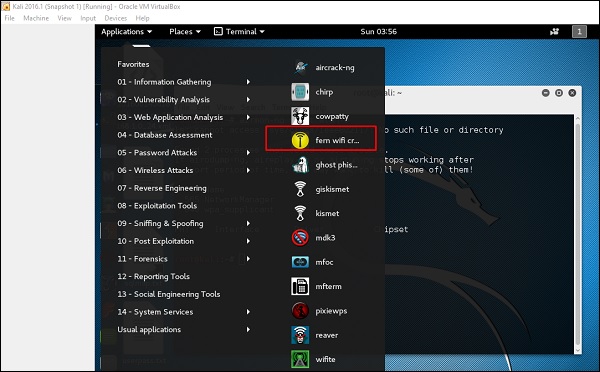This screenshot has height=372, width=600.
Task: Close the root@kali terminal window
Action: point(572,93)
